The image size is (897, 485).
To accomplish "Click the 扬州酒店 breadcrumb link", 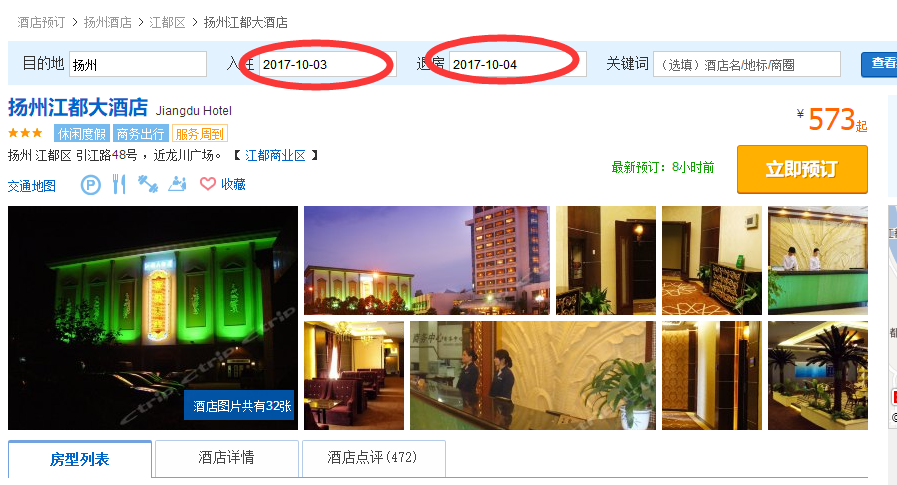I will pyautogui.click(x=108, y=22).
